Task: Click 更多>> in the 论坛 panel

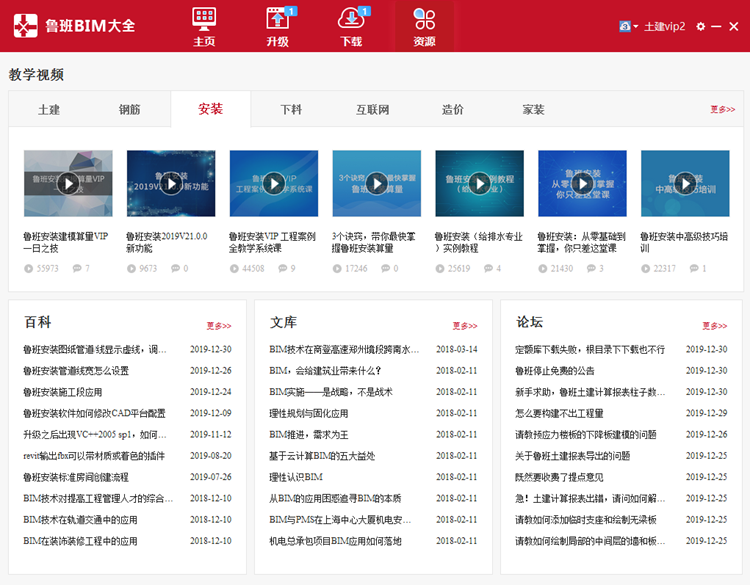Action: (715, 326)
